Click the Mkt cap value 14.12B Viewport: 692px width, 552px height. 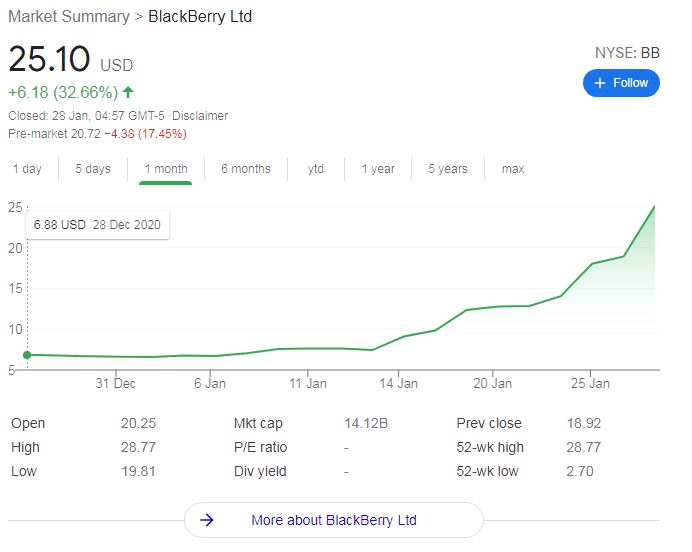[366, 423]
